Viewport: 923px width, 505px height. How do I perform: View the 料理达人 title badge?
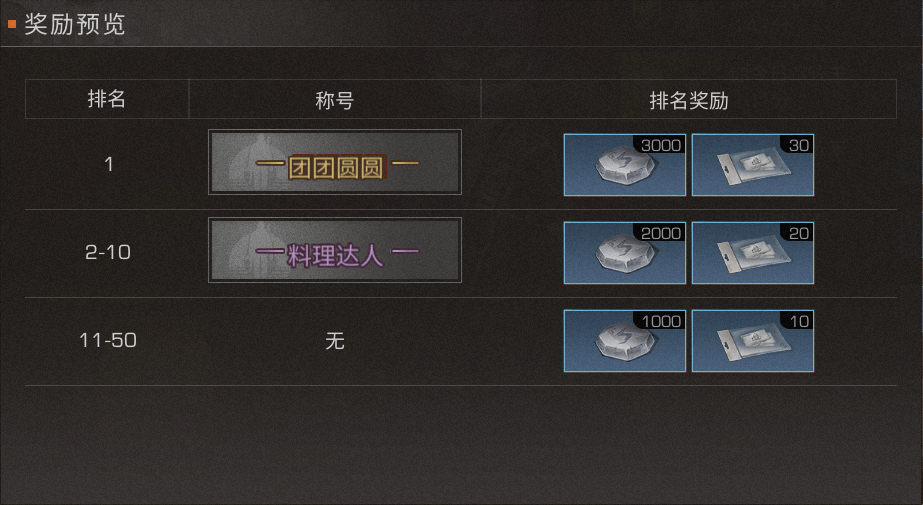pyautogui.click(x=335, y=250)
